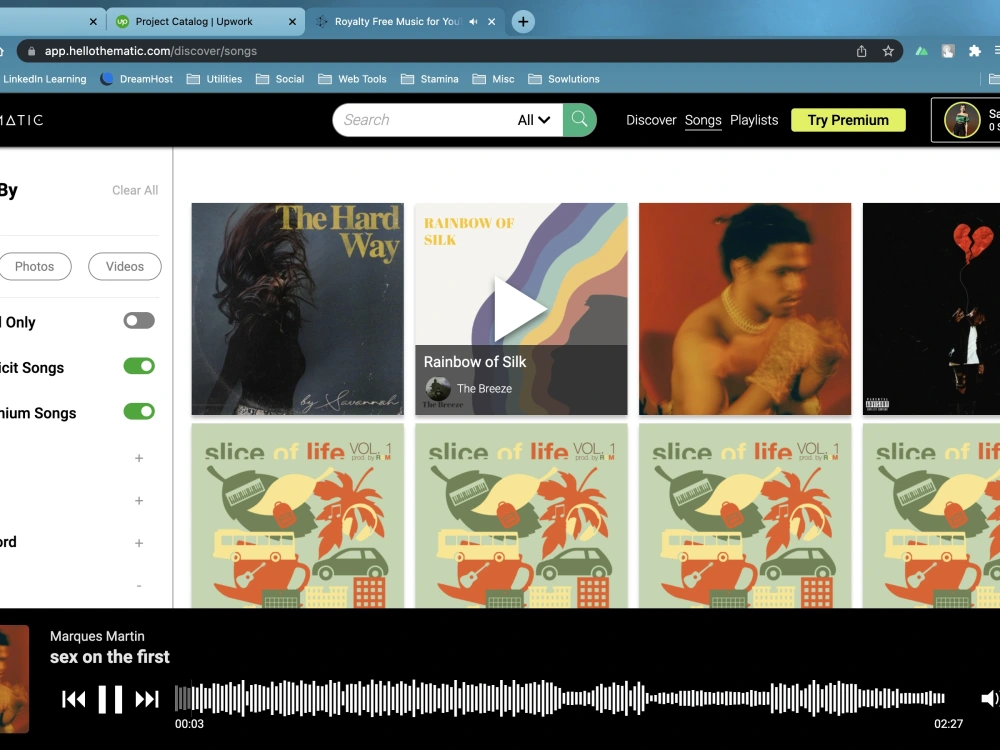Seek within the song waveform

(x=559, y=698)
